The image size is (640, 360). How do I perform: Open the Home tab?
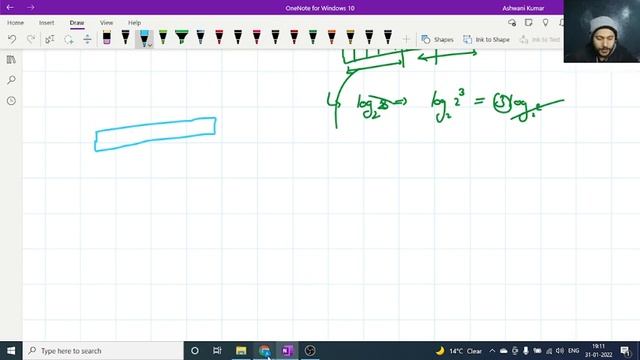pos(16,23)
